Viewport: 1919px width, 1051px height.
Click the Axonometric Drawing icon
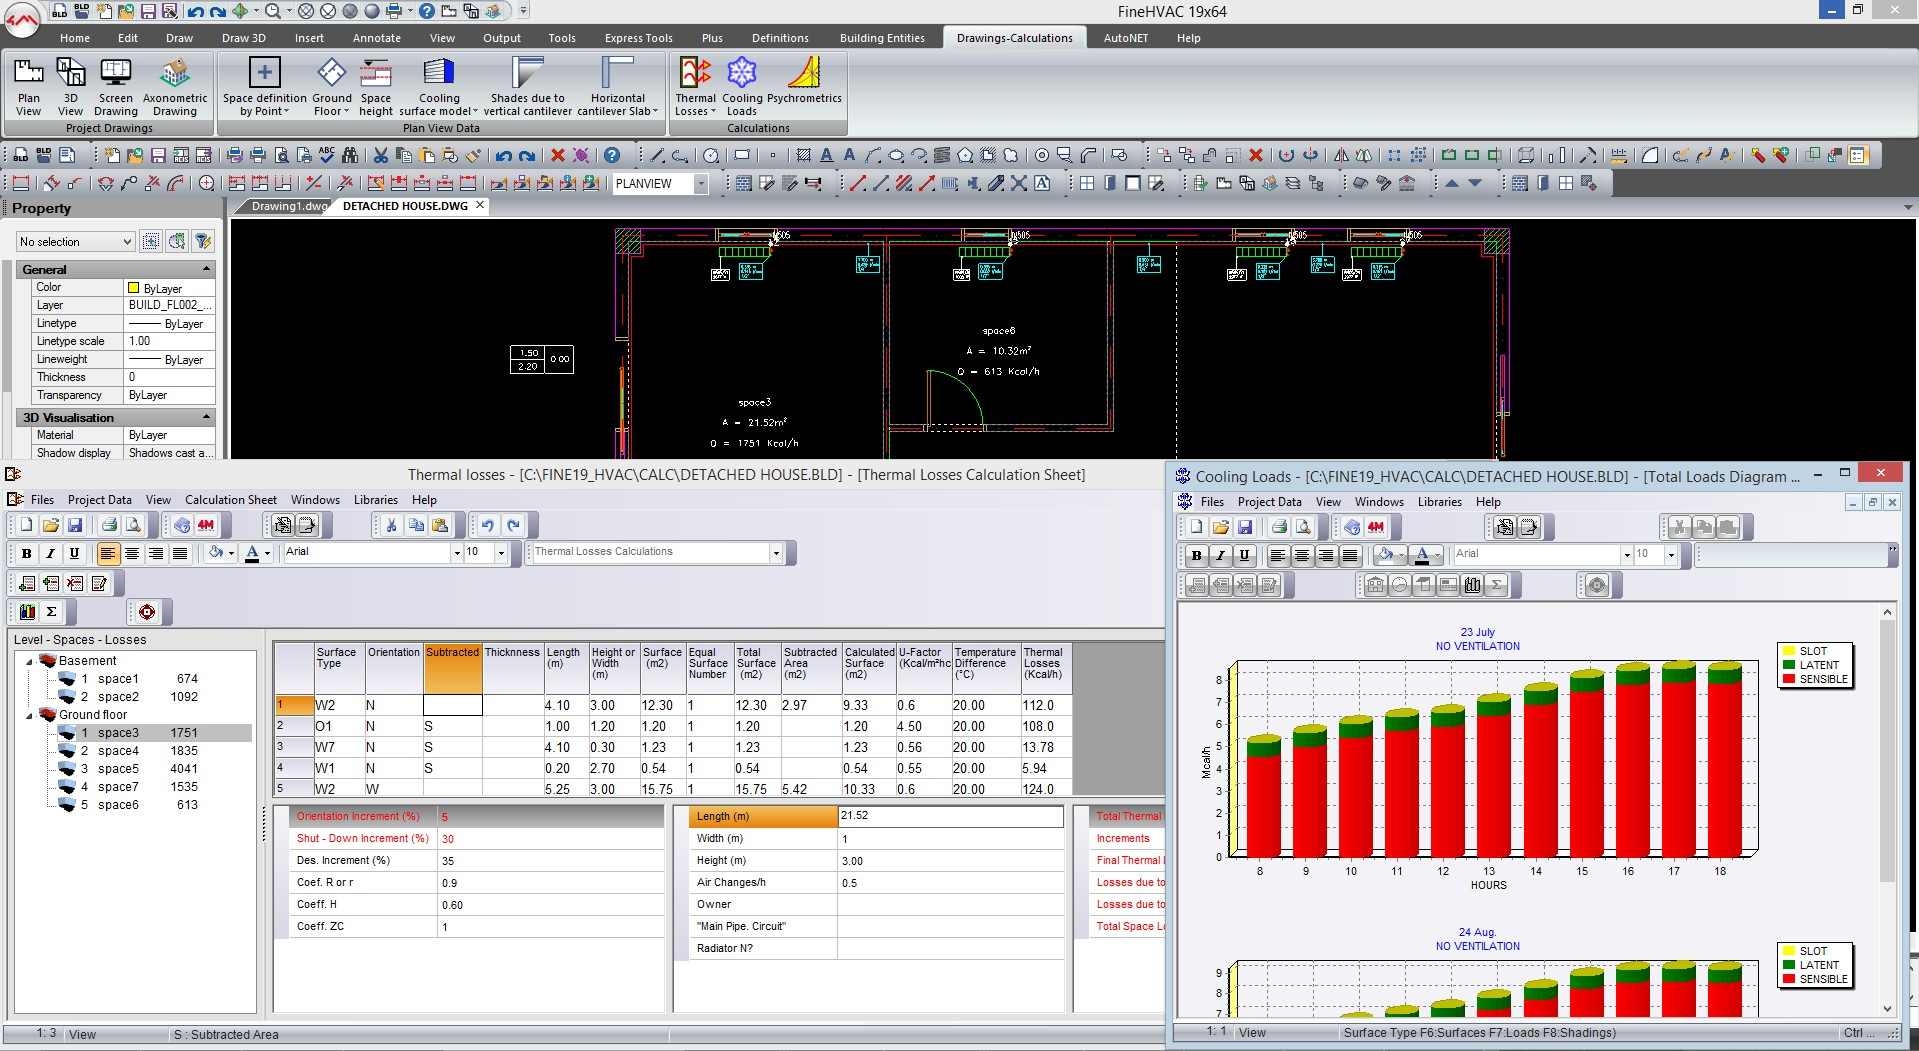[x=175, y=85]
